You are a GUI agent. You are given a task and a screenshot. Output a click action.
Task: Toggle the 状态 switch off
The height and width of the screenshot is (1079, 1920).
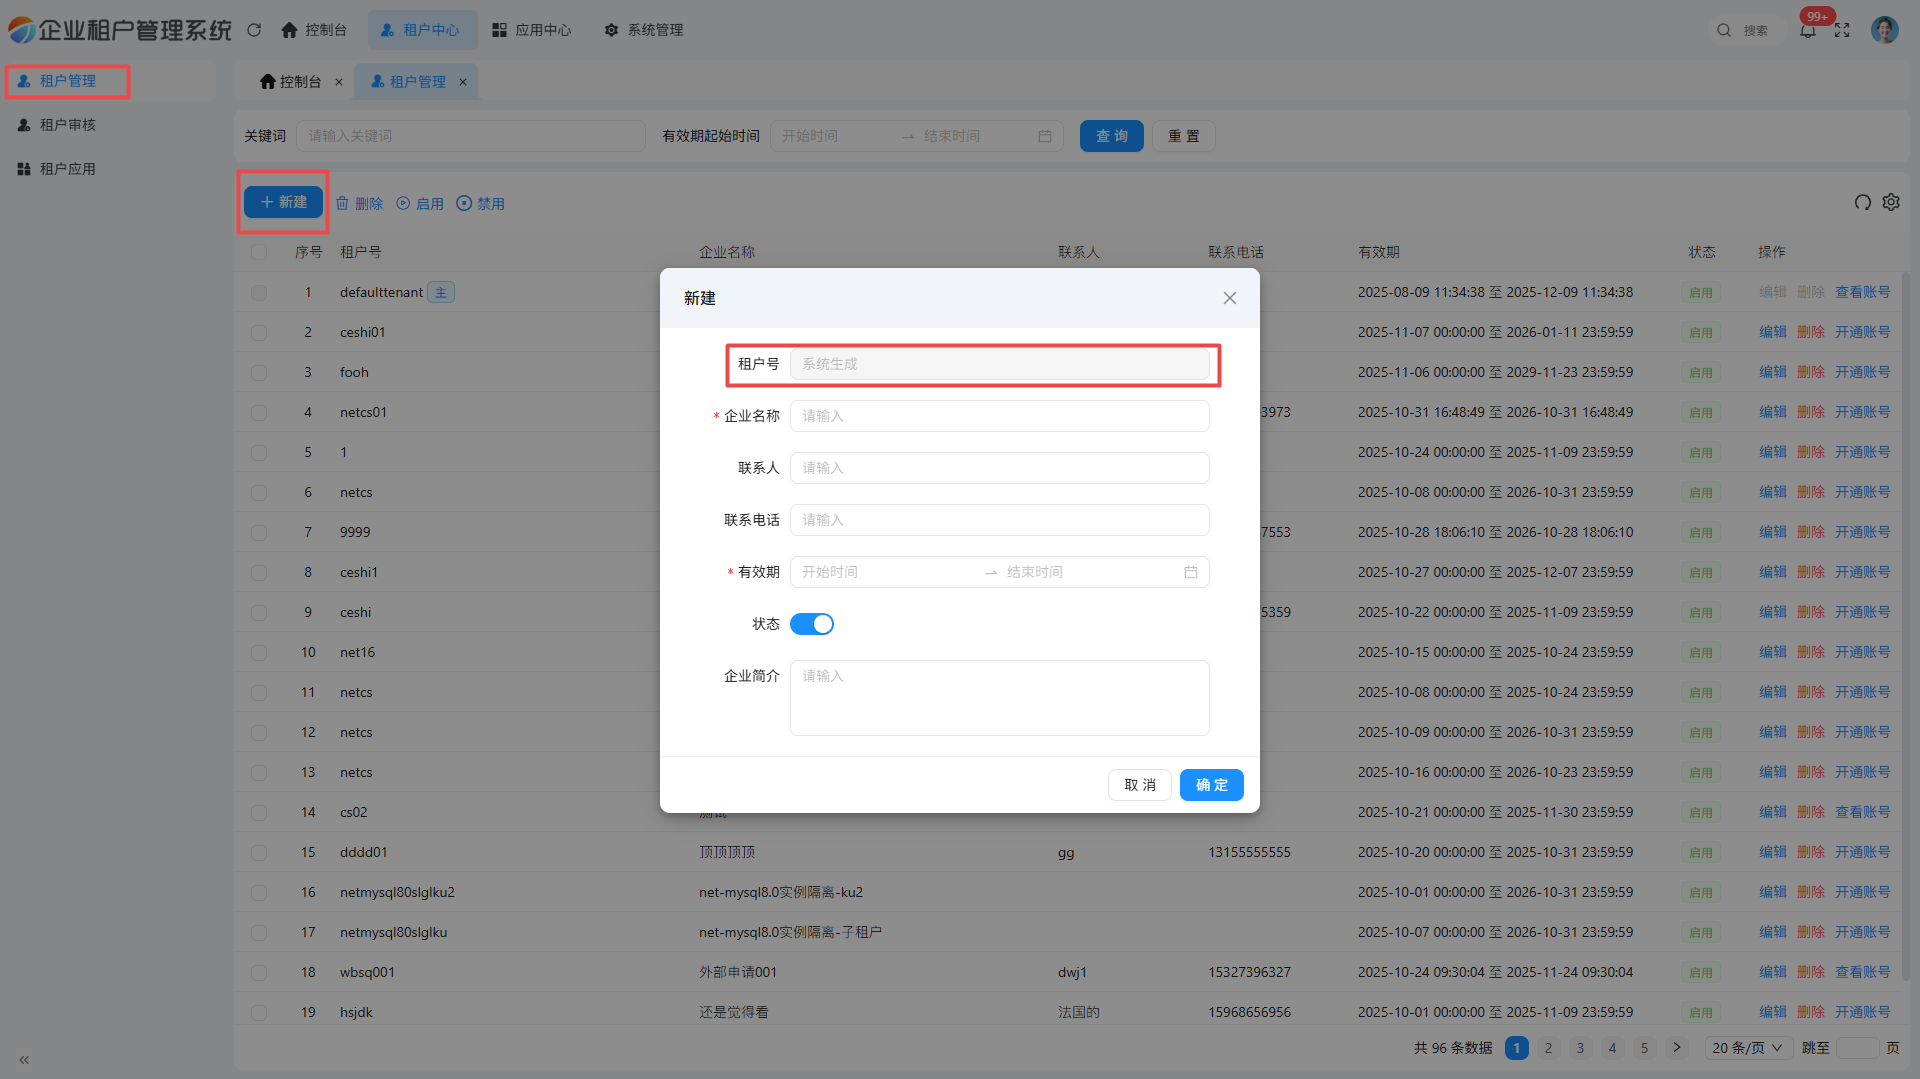(x=811, y=624)
